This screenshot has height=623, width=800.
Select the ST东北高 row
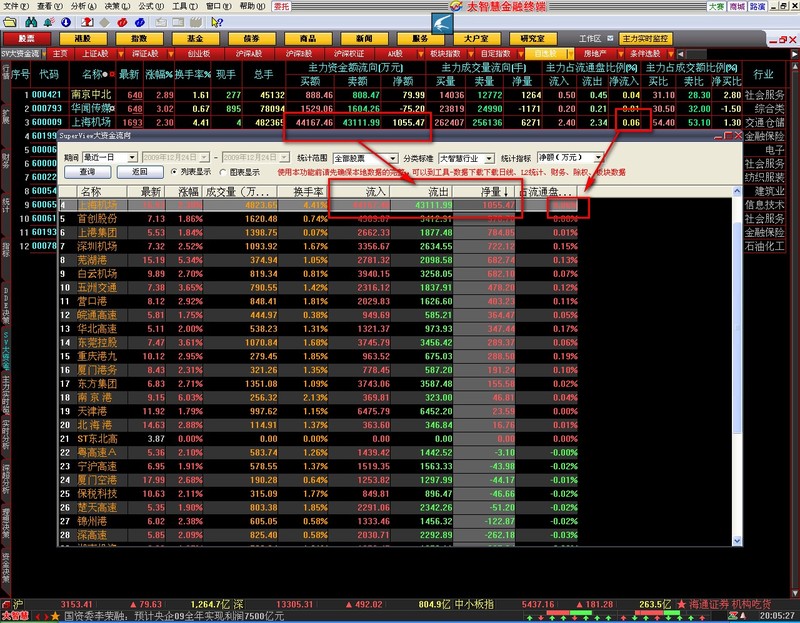click(318, 439)
